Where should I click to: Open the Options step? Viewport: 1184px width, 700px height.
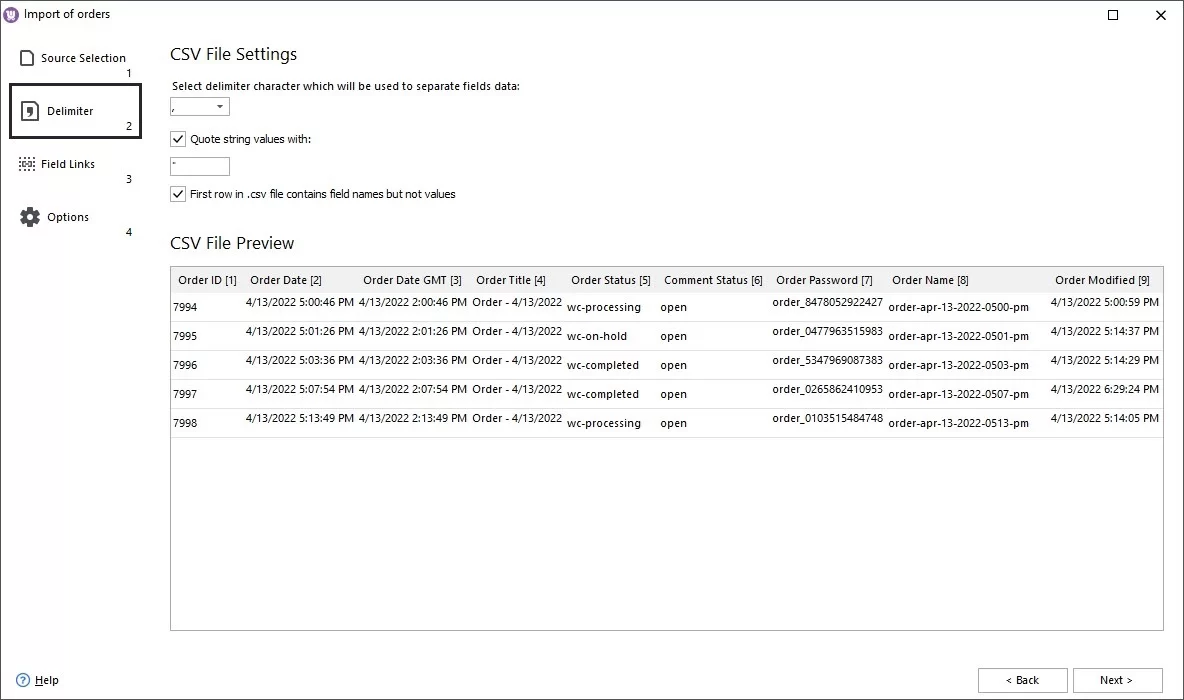click(x=68, y=216)
